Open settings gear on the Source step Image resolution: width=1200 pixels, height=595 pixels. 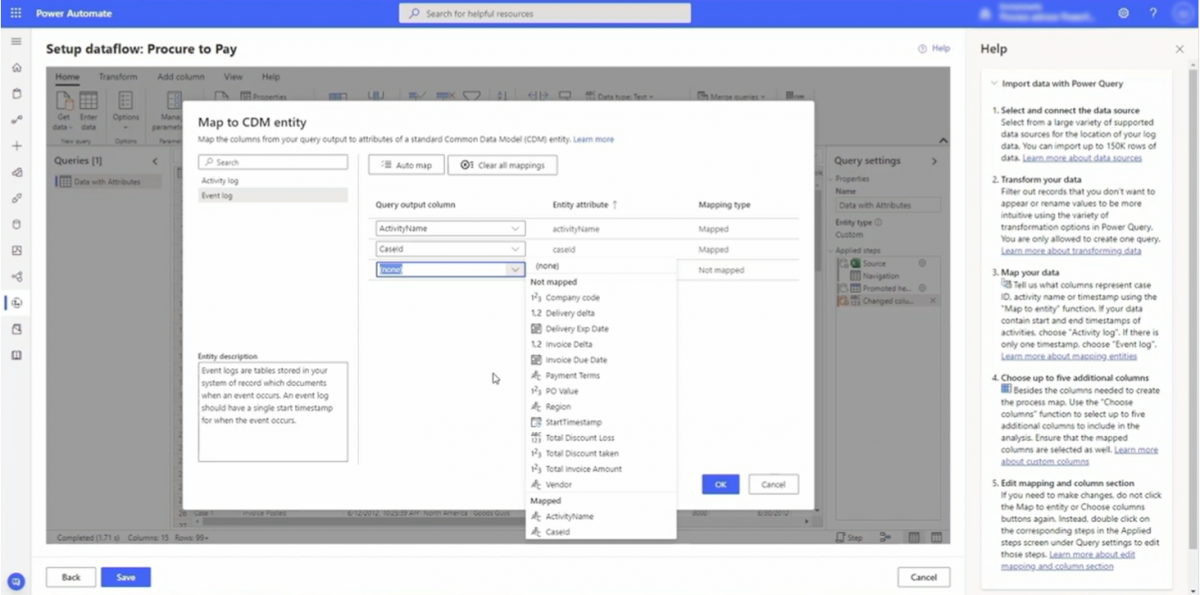[922, 263]
